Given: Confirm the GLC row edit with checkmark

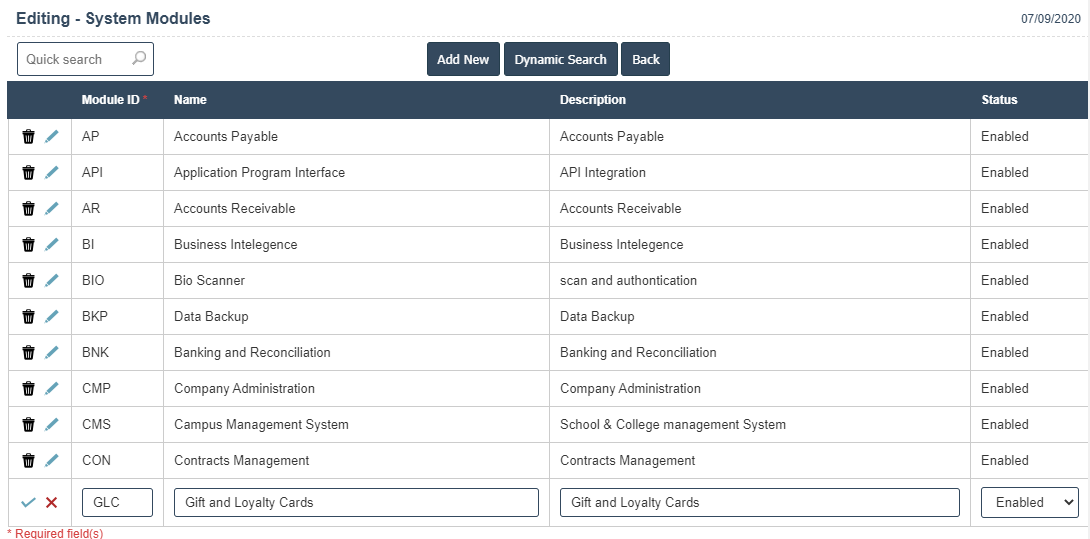Looking at the screenshot, I should 28,503.
